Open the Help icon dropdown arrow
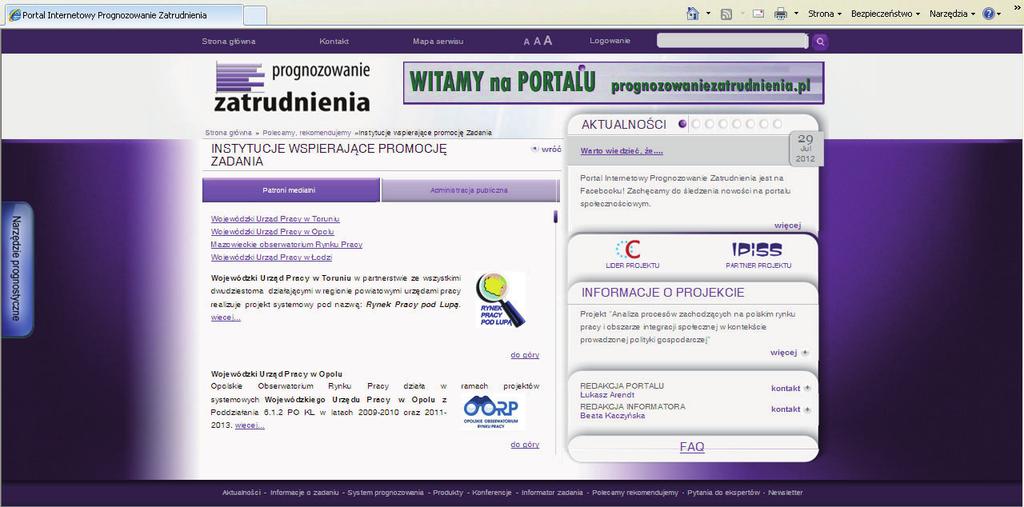1024x507 pixels. coord(999,14)
